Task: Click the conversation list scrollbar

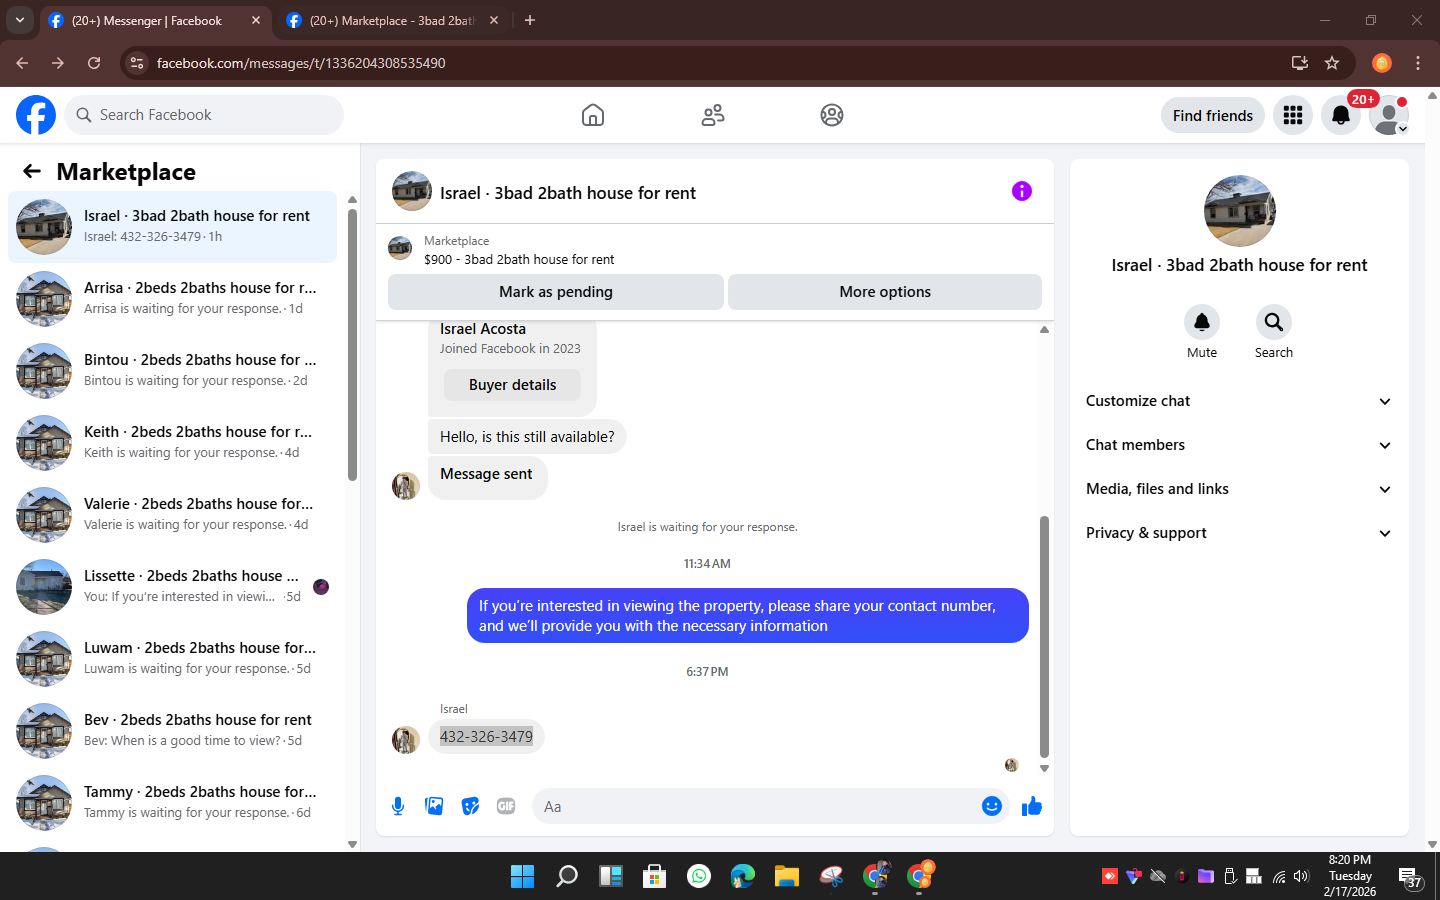Action: pos(352,345)
